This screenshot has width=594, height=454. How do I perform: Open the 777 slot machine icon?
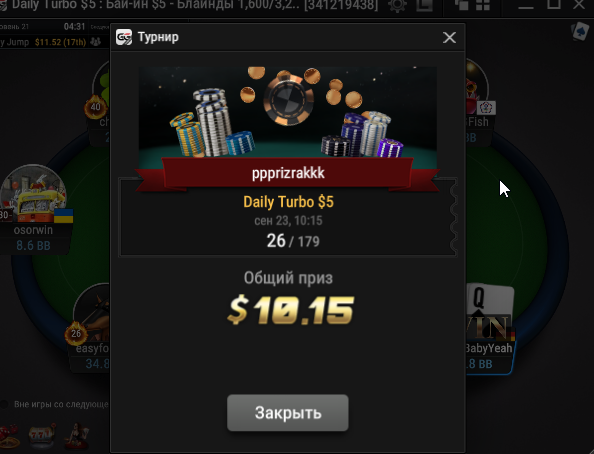[x=42, y=435]
